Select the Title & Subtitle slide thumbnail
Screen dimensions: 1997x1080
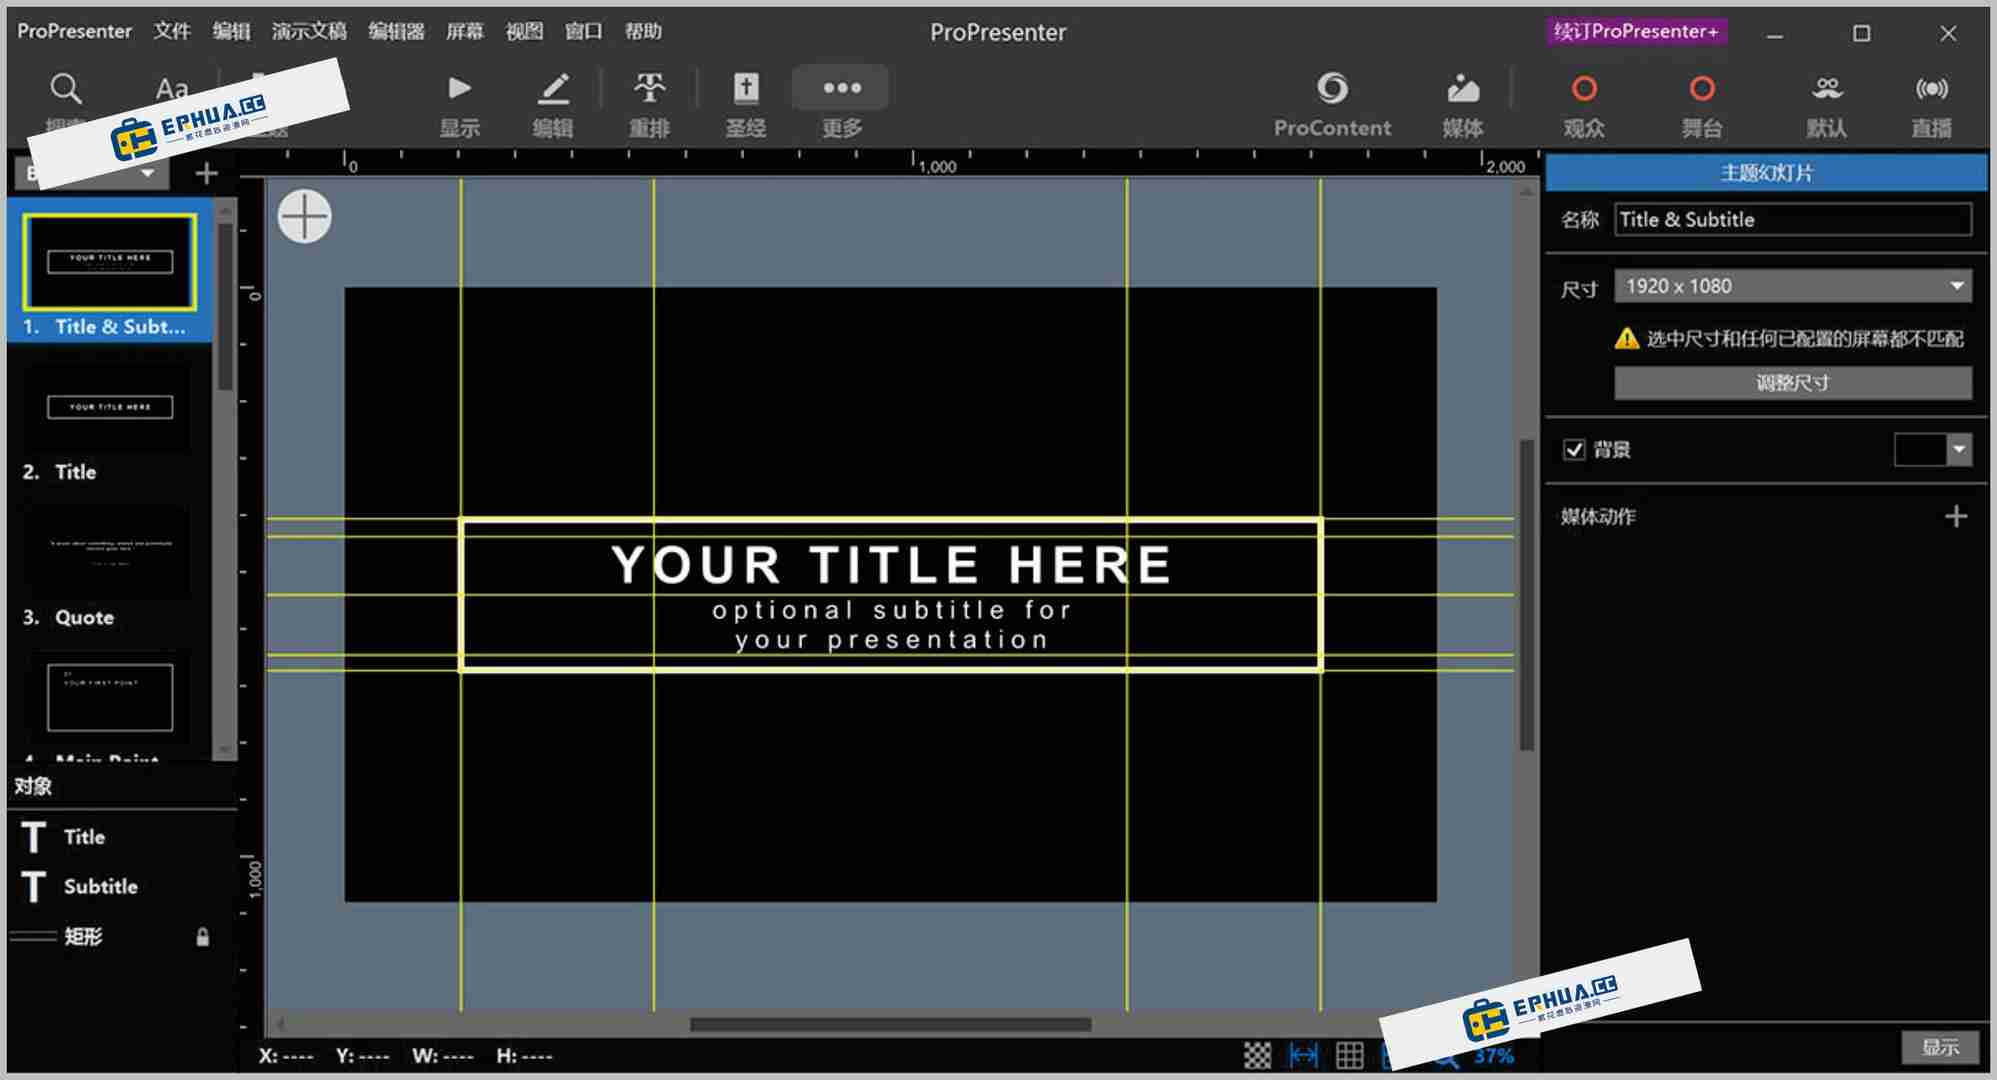tap(110, 262)
